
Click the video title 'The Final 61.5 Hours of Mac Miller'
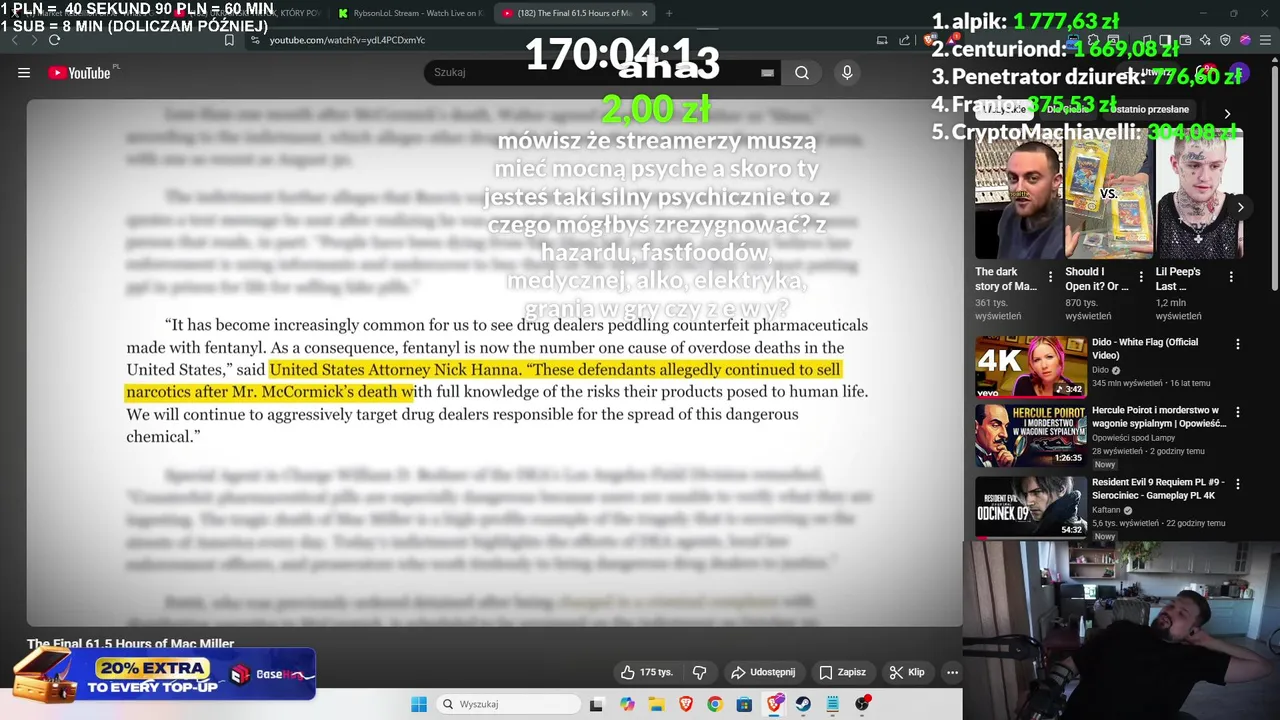[x=130, y=644]
